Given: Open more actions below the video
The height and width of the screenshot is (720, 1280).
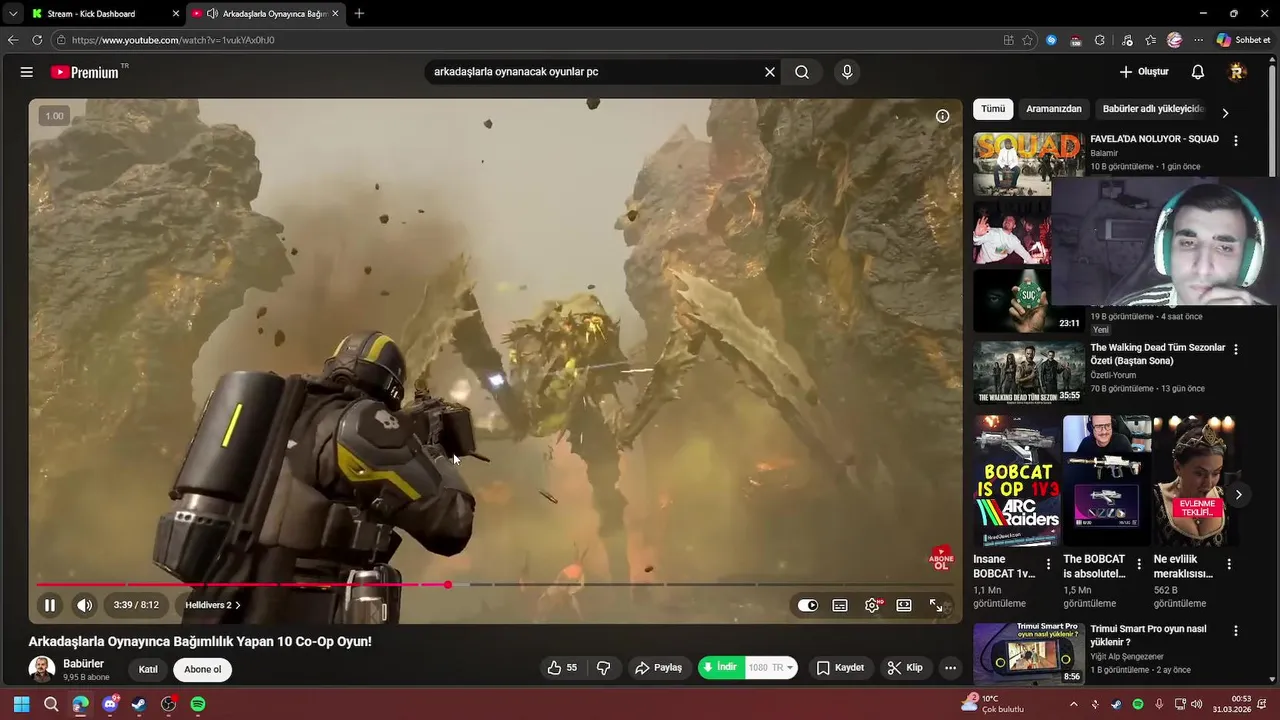Looking at the screenshot, I should (x=951, y=668).
